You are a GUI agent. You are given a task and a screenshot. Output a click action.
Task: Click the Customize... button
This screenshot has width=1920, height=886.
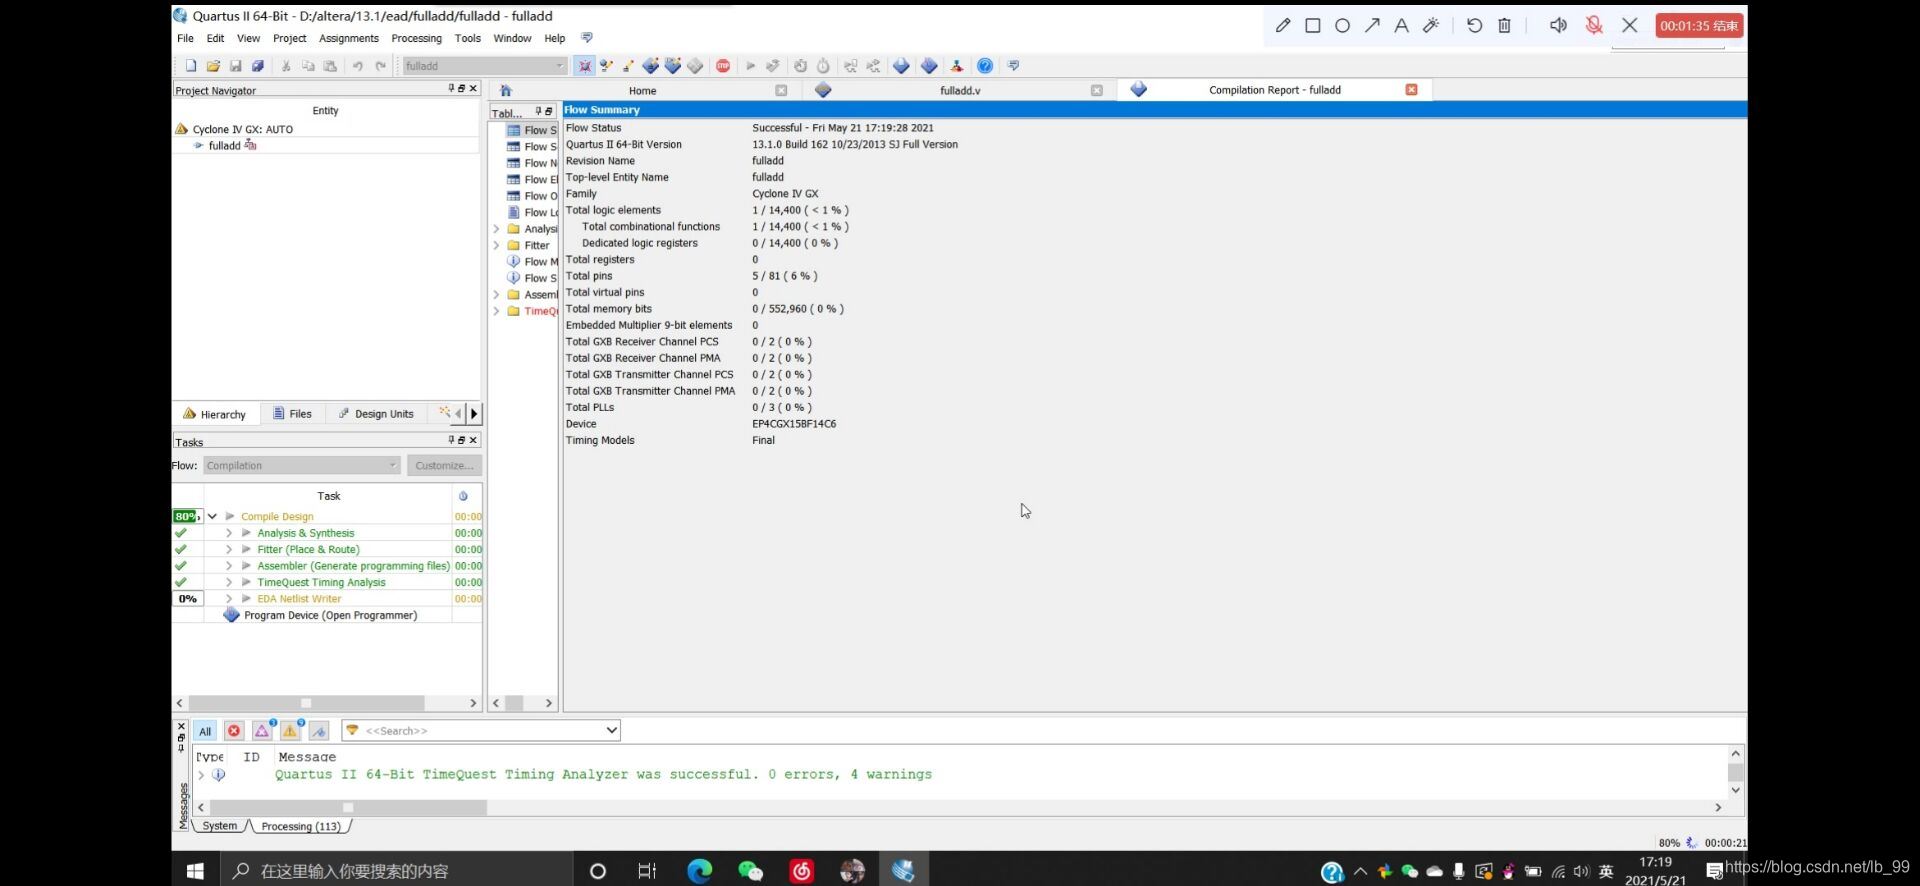[444, 465]
